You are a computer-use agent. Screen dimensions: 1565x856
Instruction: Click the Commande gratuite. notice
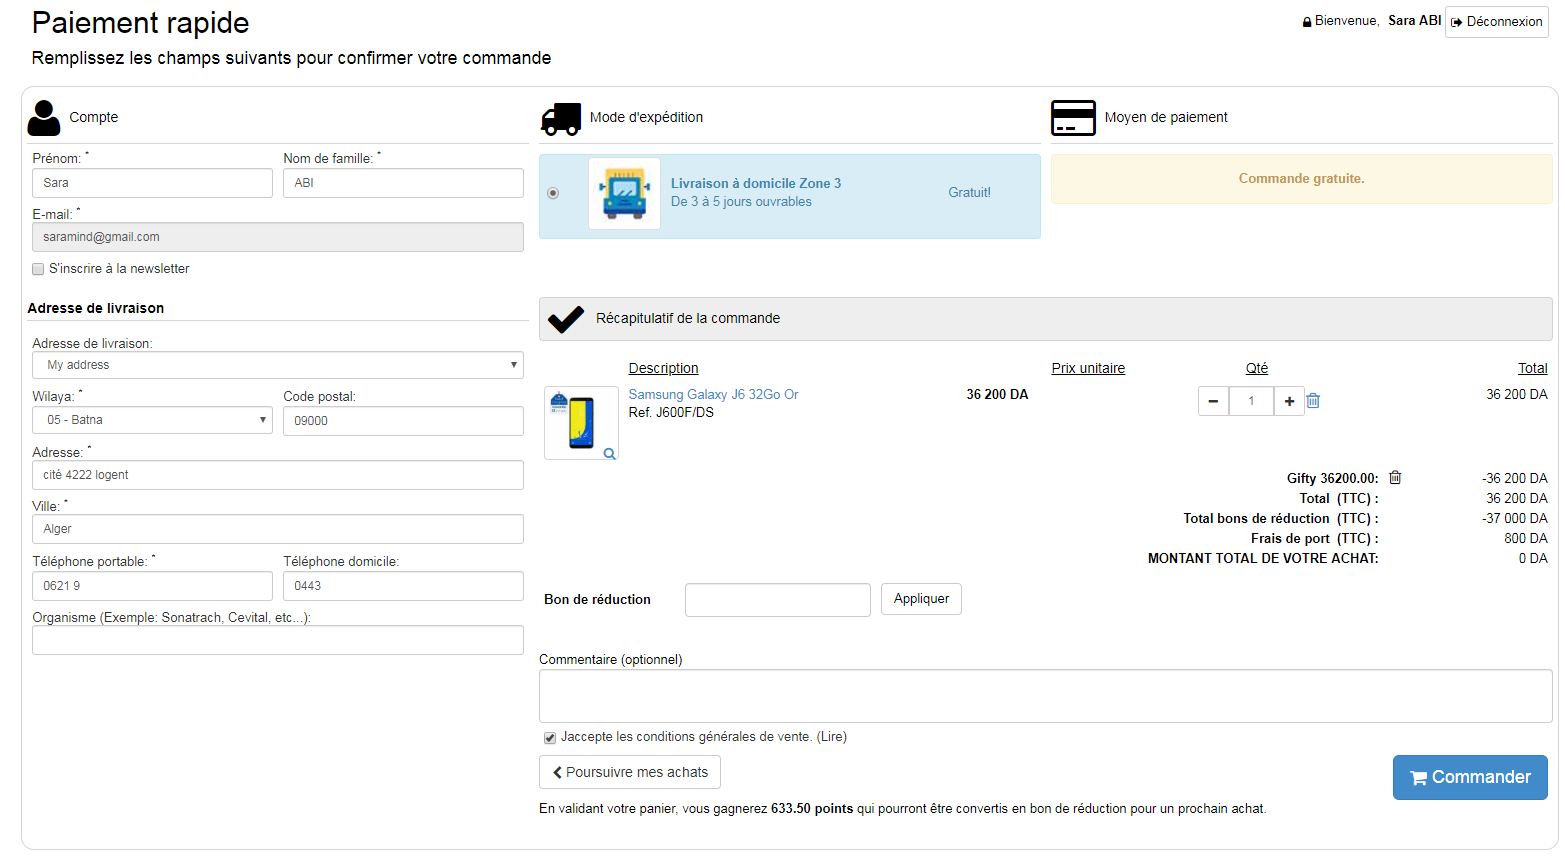coord(1301,179)
